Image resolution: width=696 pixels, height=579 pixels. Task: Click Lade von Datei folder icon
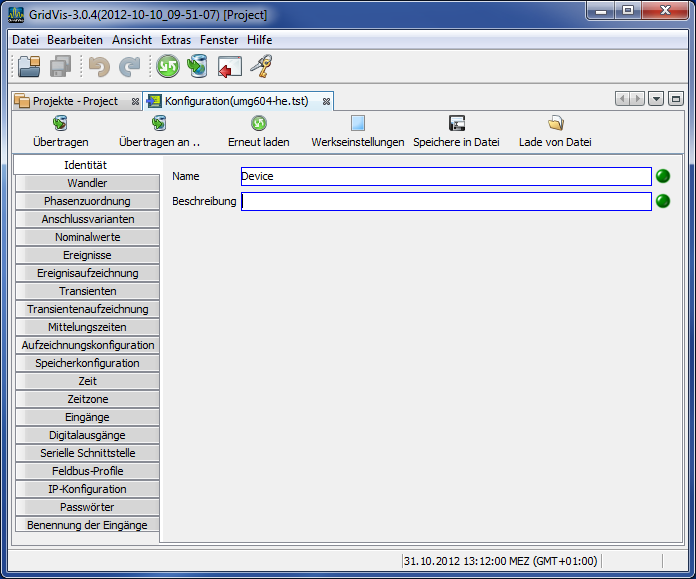pos(555,123)
